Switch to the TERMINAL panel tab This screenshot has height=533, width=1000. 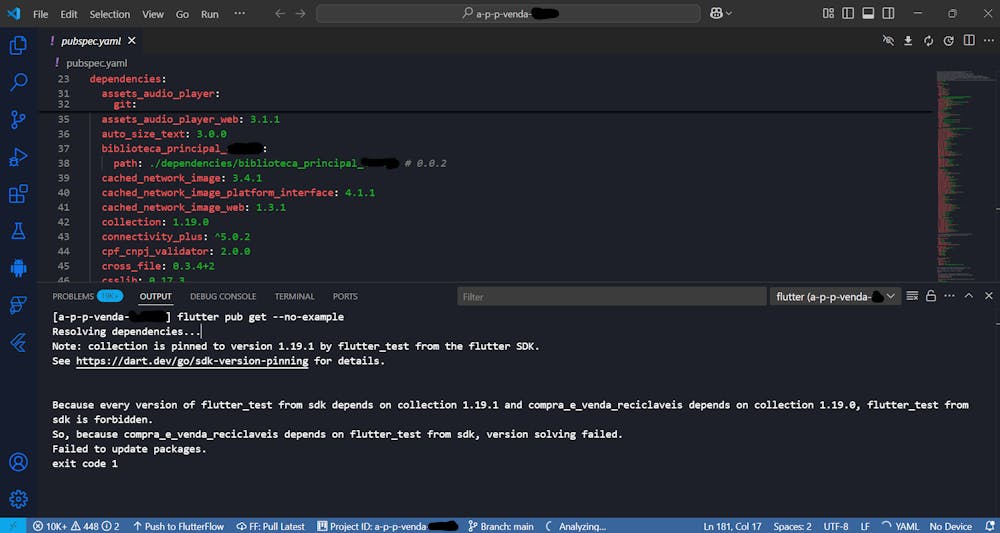pos(294,297)
